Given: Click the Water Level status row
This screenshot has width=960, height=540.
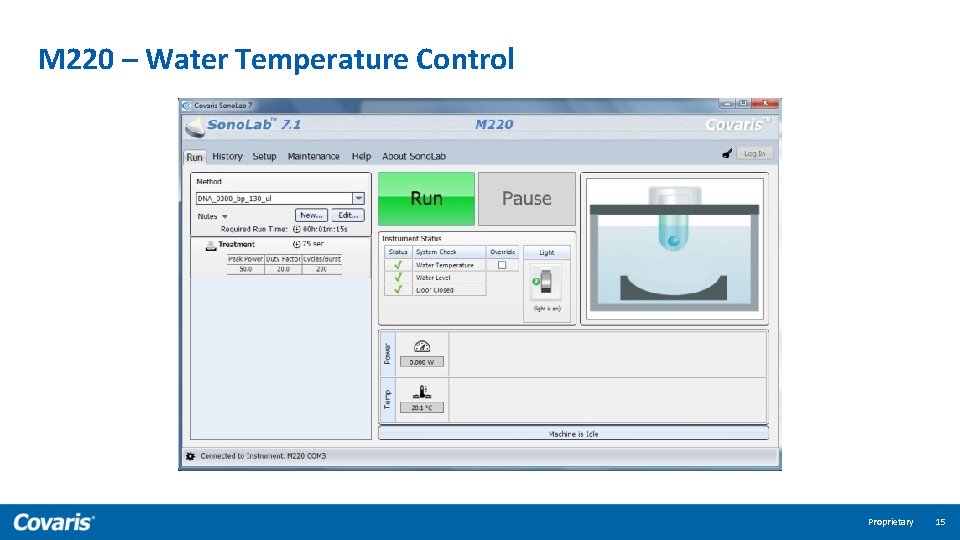Looking at the screenshot, I should [x=435, y=277].
